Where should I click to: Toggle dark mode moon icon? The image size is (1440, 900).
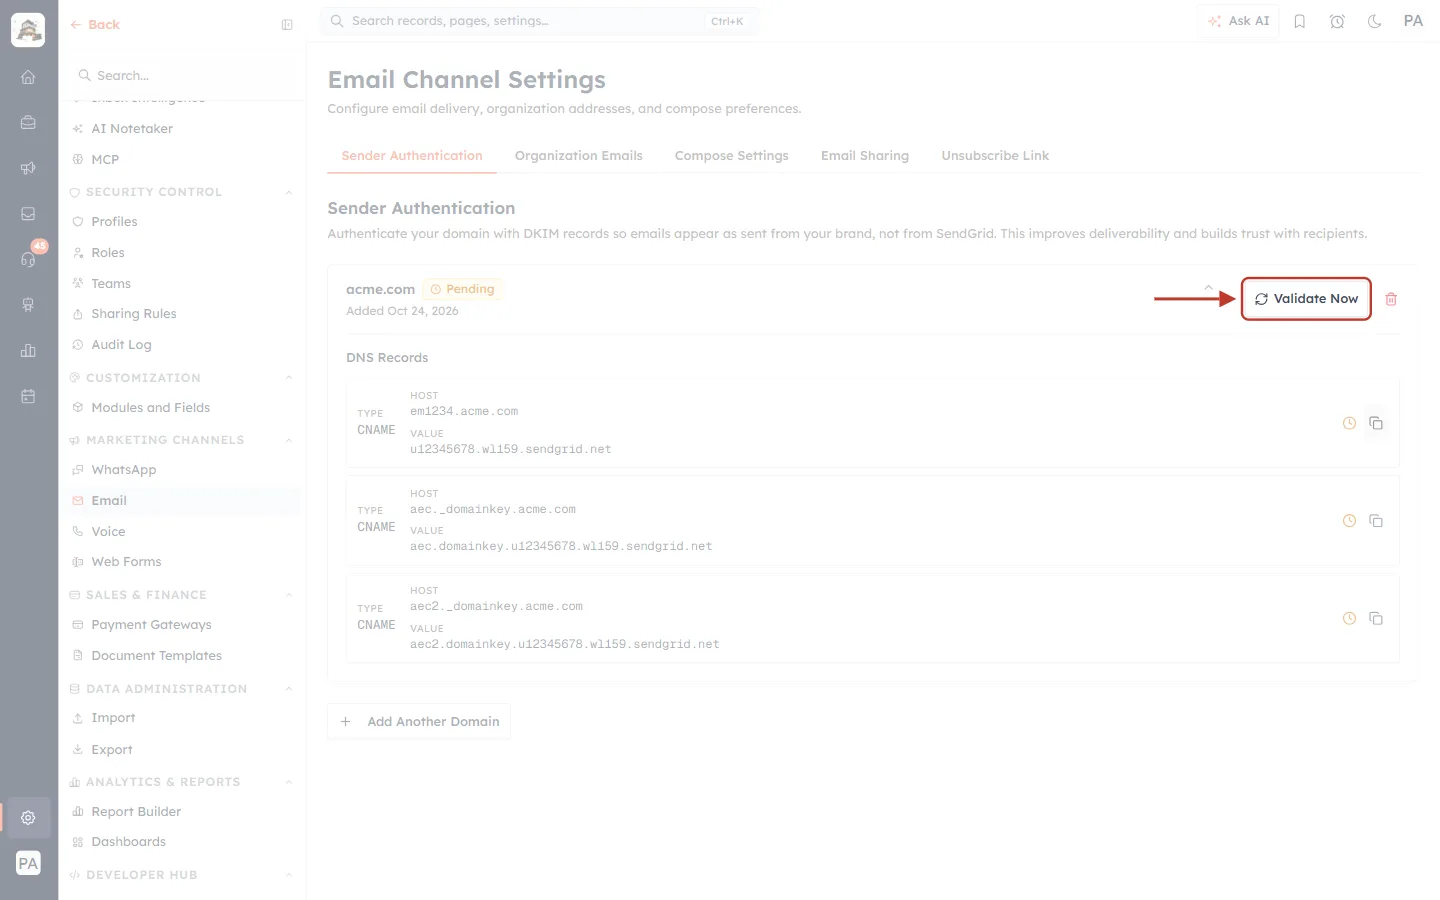[x=1375, y=21]
